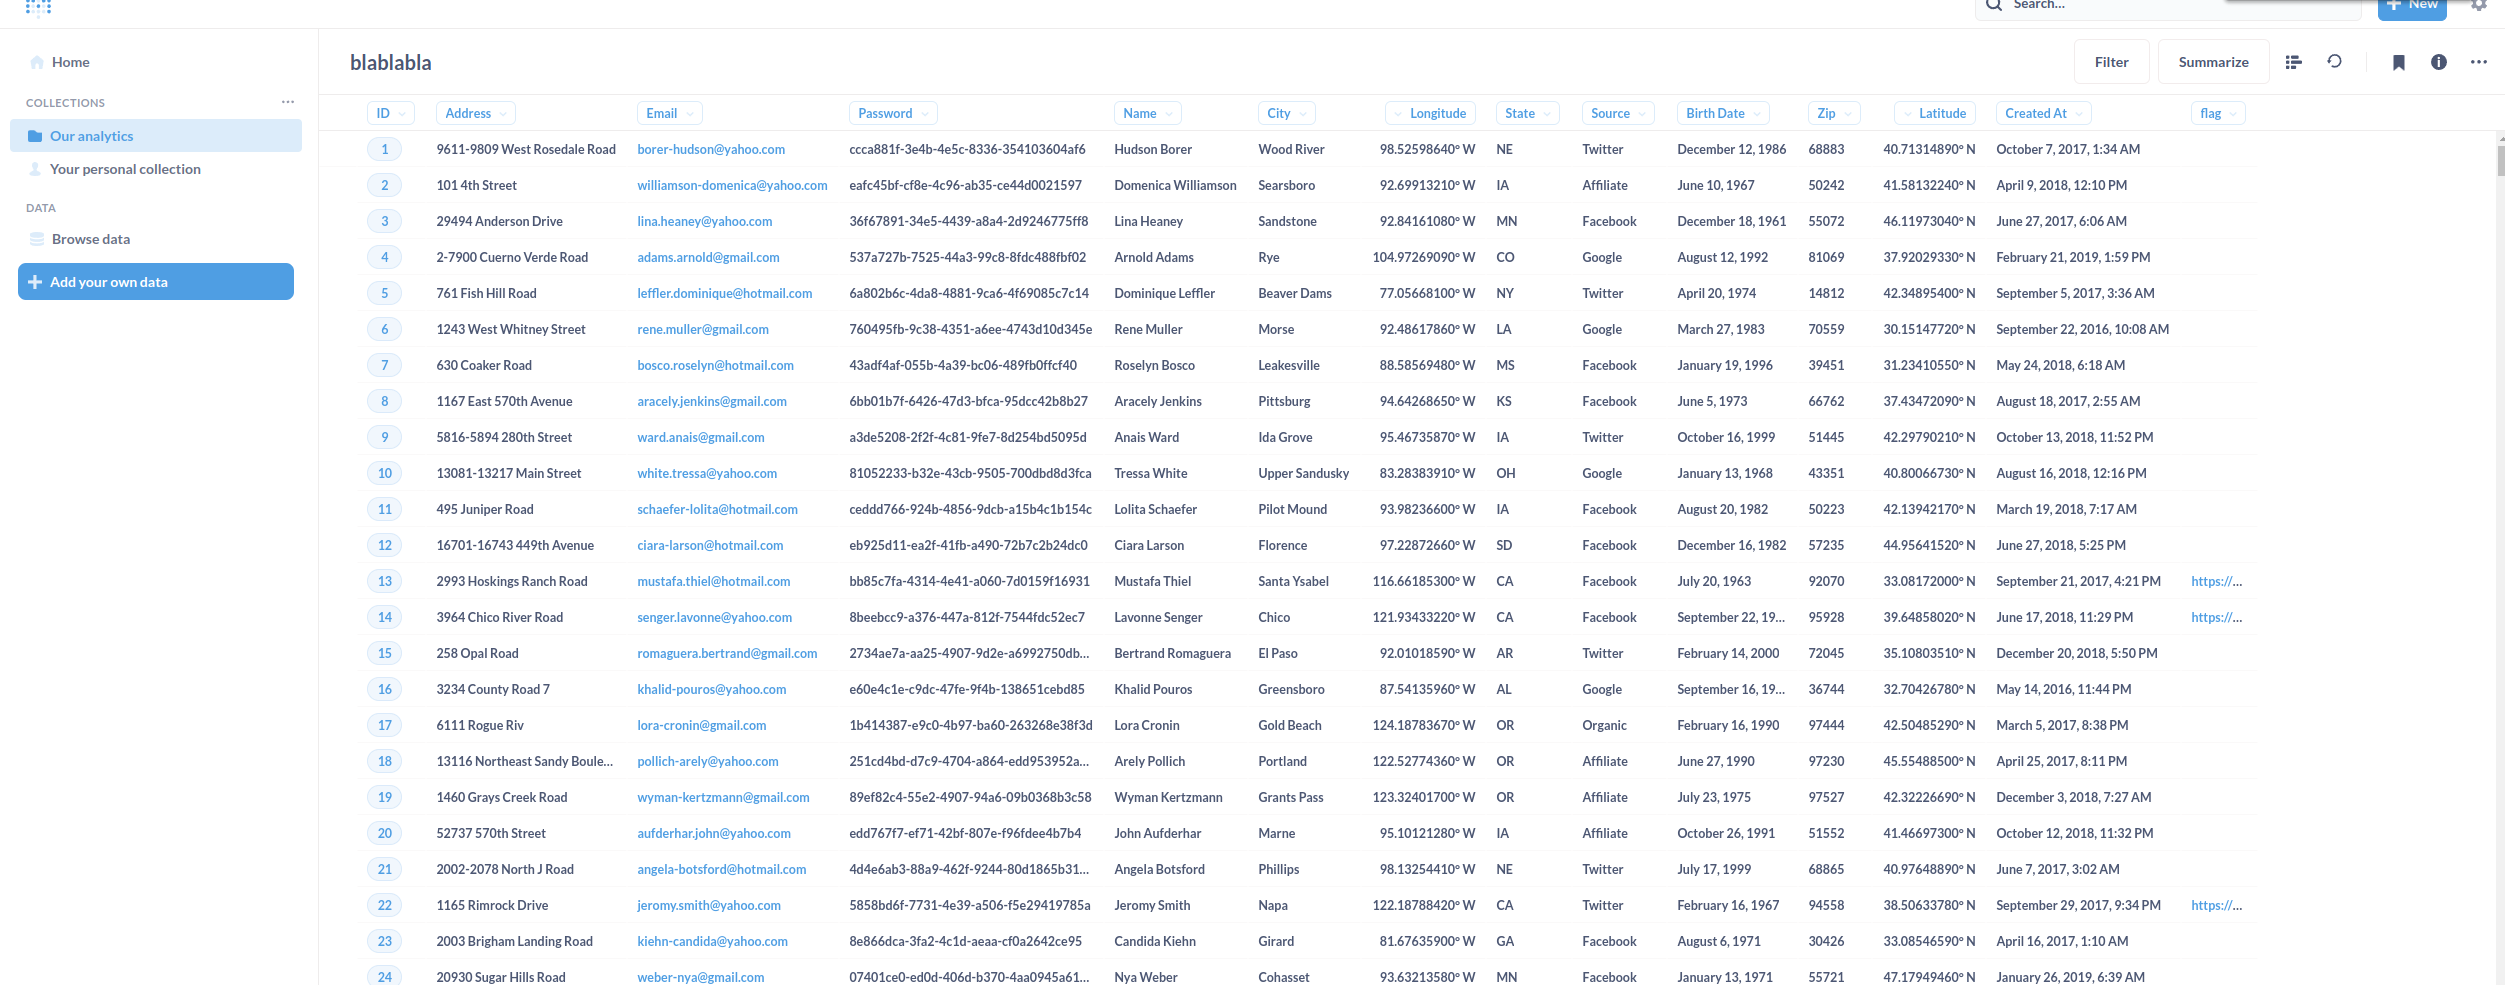The width and height of the screenshot is (2505, 985).
Task: Click cell Domenica Williamson
Action: pyautogui.click(x=1175, y=185)
